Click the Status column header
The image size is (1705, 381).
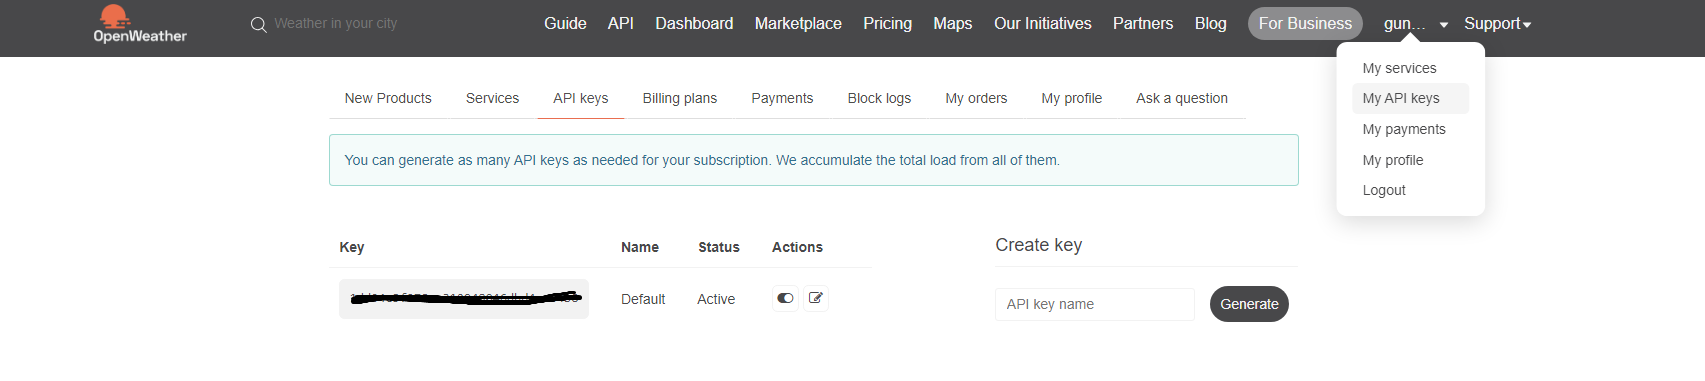(719, 247)
